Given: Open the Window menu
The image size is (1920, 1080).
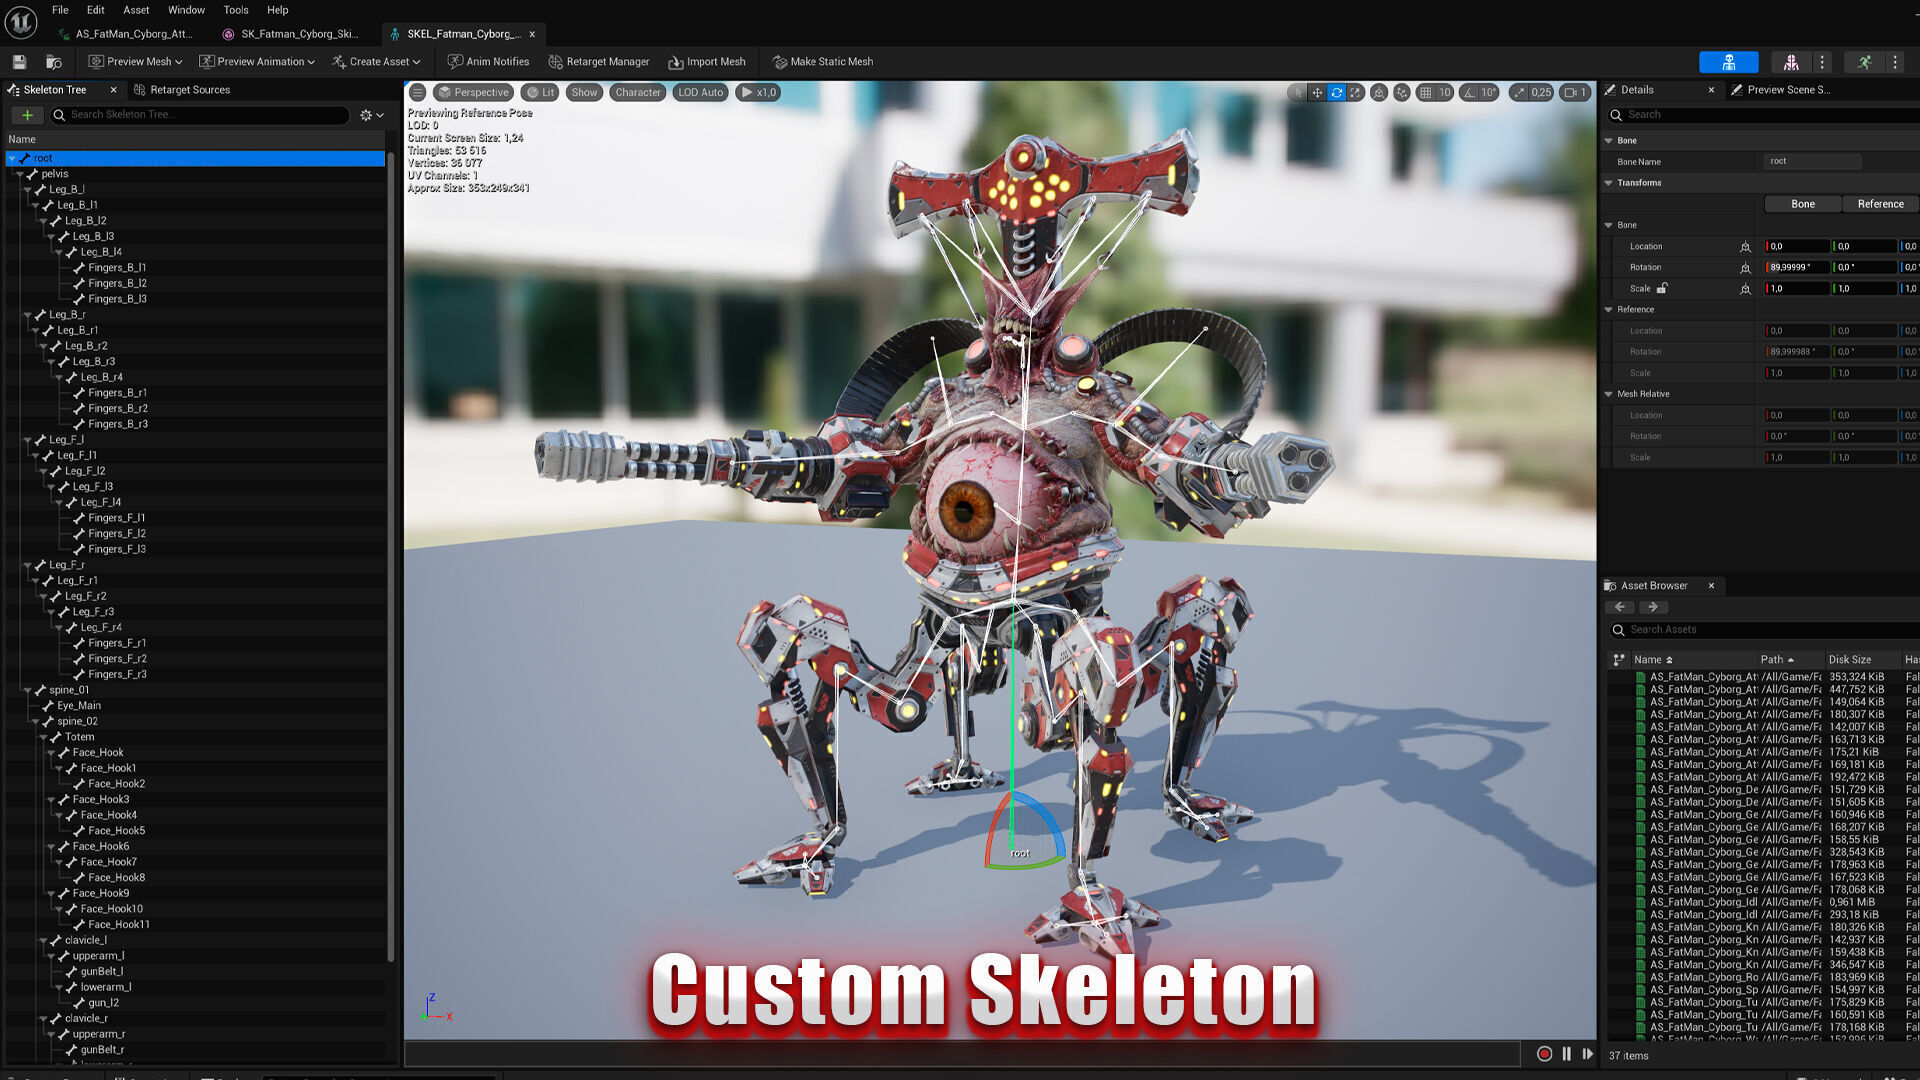Looking at the screenshot, I should (186, 10).
